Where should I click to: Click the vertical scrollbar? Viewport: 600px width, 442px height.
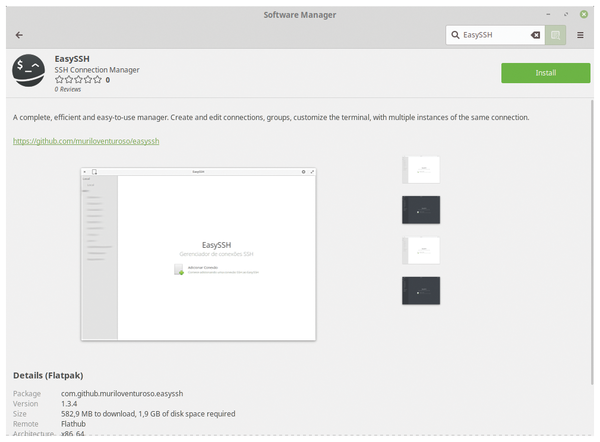592,241
